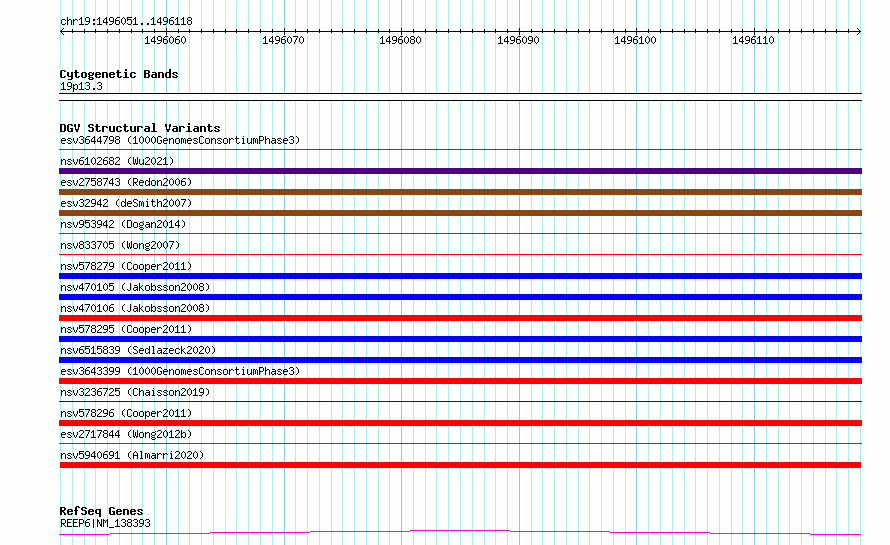Click the blue nsv470105 variant bar

pos(460,297)
